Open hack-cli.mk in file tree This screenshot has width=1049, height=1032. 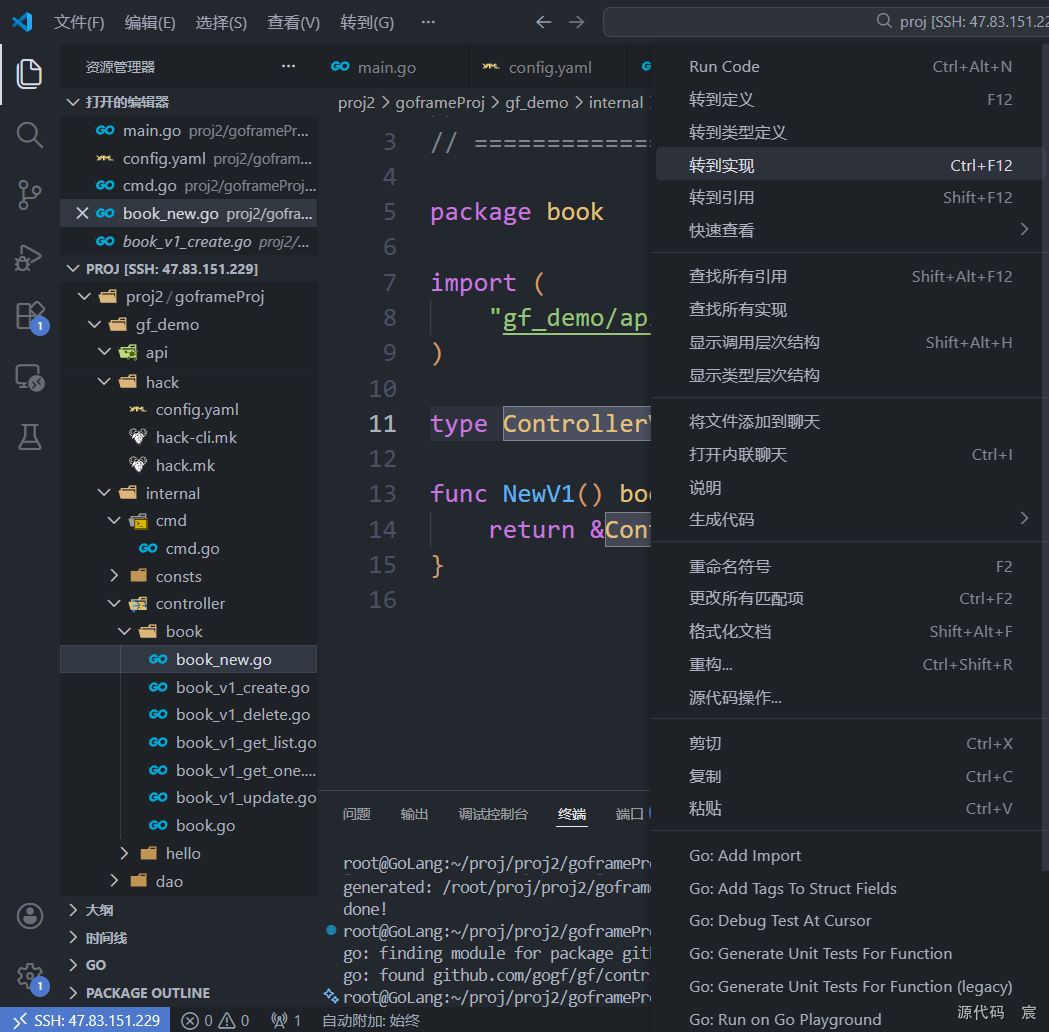click(x=196, y=437)
